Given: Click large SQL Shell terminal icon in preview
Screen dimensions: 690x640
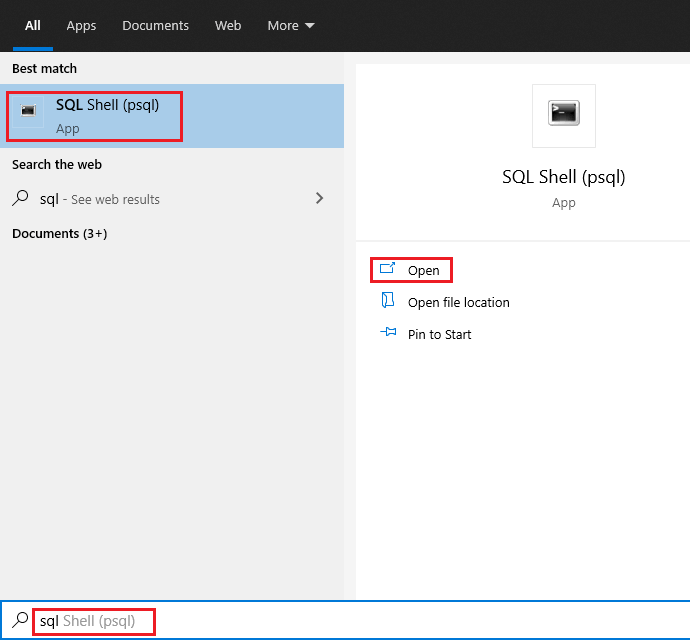Looking at the screenshot, I should point(564,115).
